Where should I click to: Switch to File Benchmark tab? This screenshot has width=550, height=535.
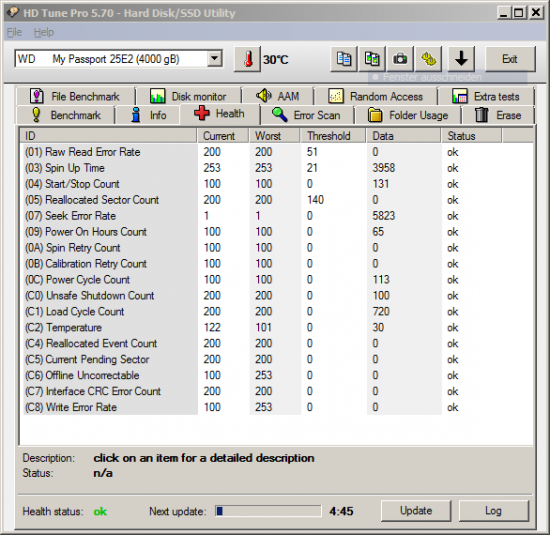(x=75, y=96)
